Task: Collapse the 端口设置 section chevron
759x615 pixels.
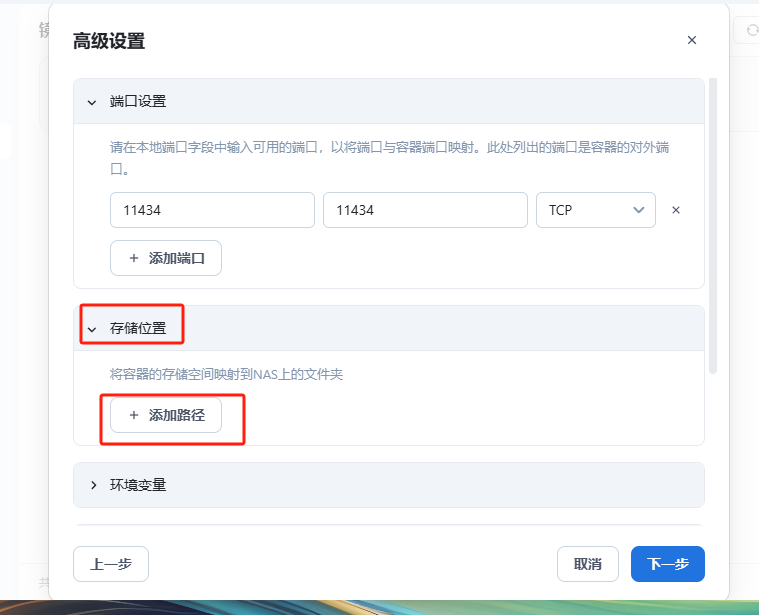Action: click(x=91, y=103)
